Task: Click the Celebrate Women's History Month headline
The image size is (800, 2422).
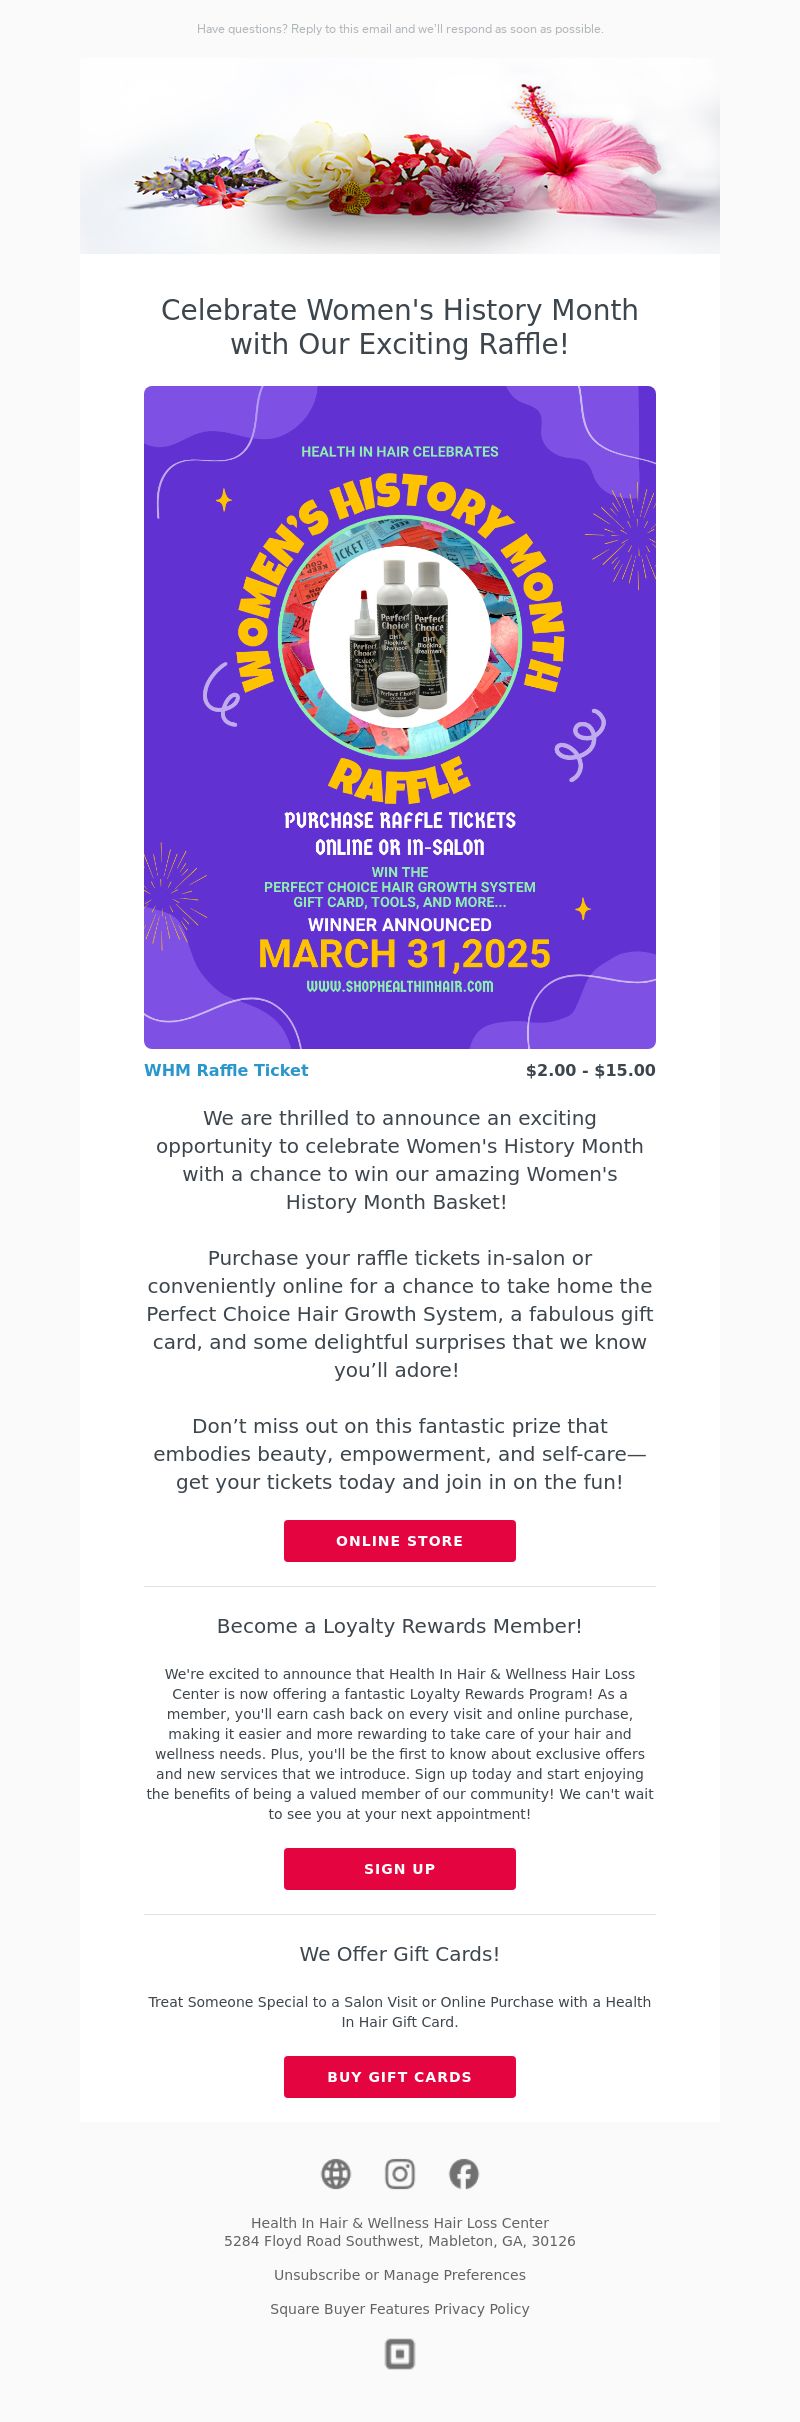Action: point(400,327)
